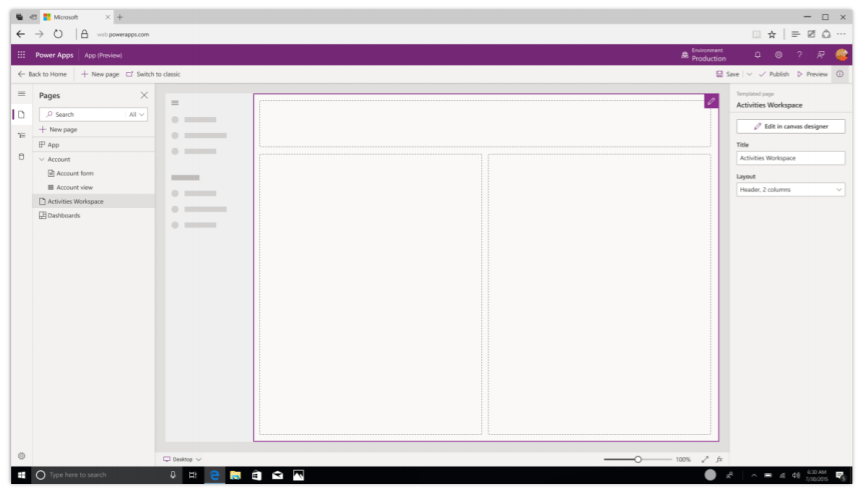Collapse the Account tree node
Image resolution: width=859 pixels, height=494 pixels.
42,159
